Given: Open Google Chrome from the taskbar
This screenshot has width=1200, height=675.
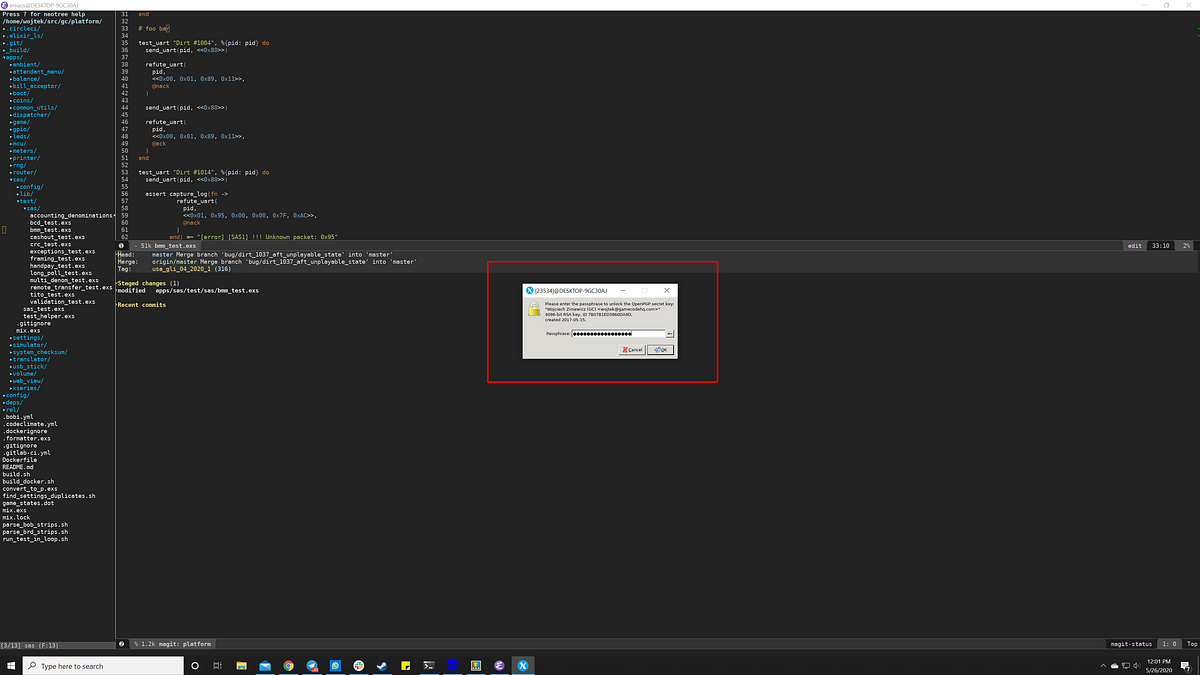Looking at the screenshot, I should 289,665.
